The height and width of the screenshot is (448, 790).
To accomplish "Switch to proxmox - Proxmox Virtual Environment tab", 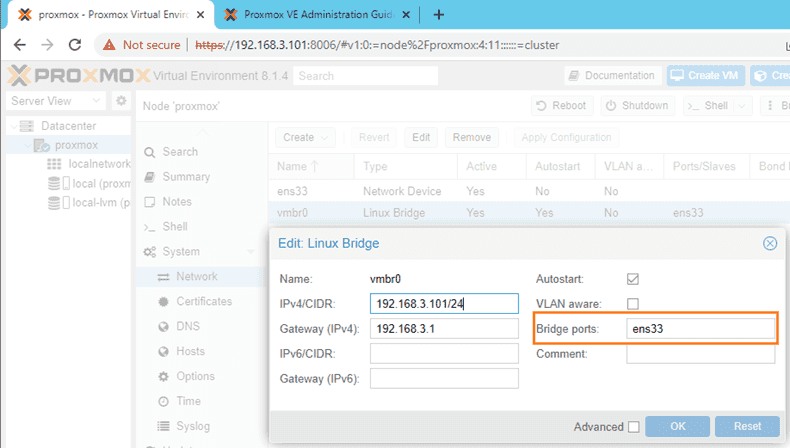I will (x=111, y=15).
